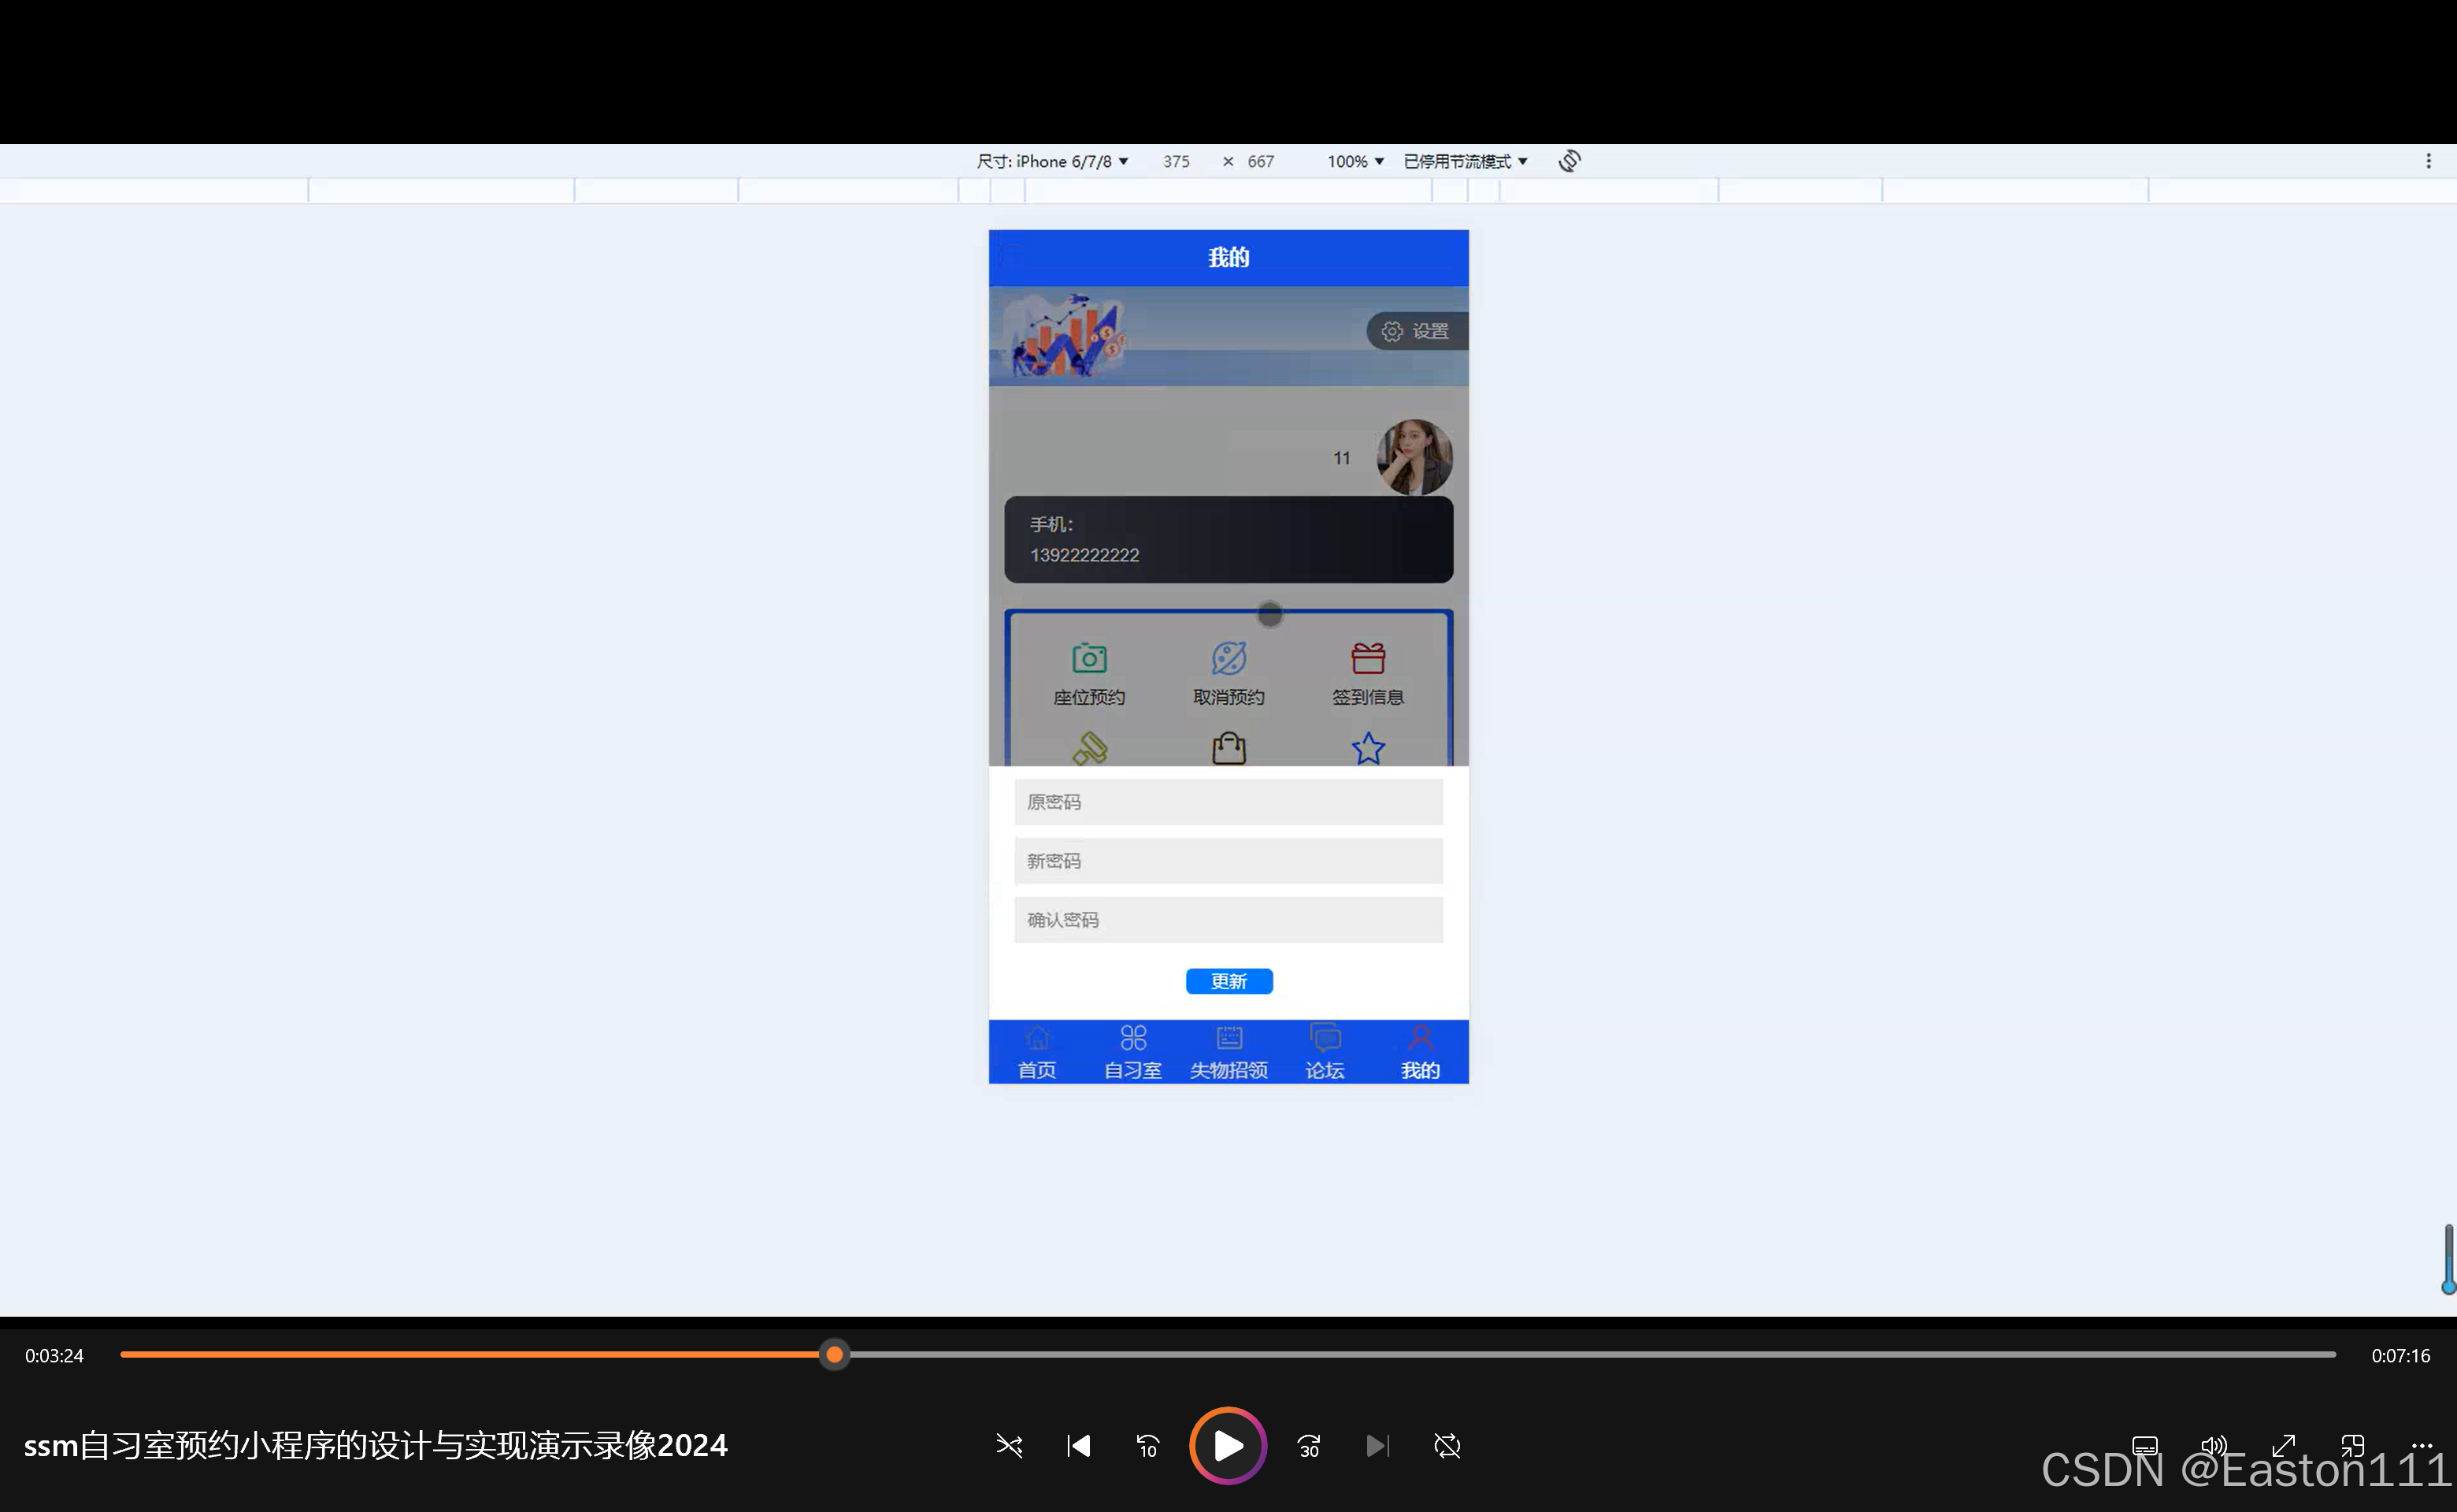Open the 自习室 tab in the bottom nav
Viewport: 2457px width, 1512px height.
1132,1052
